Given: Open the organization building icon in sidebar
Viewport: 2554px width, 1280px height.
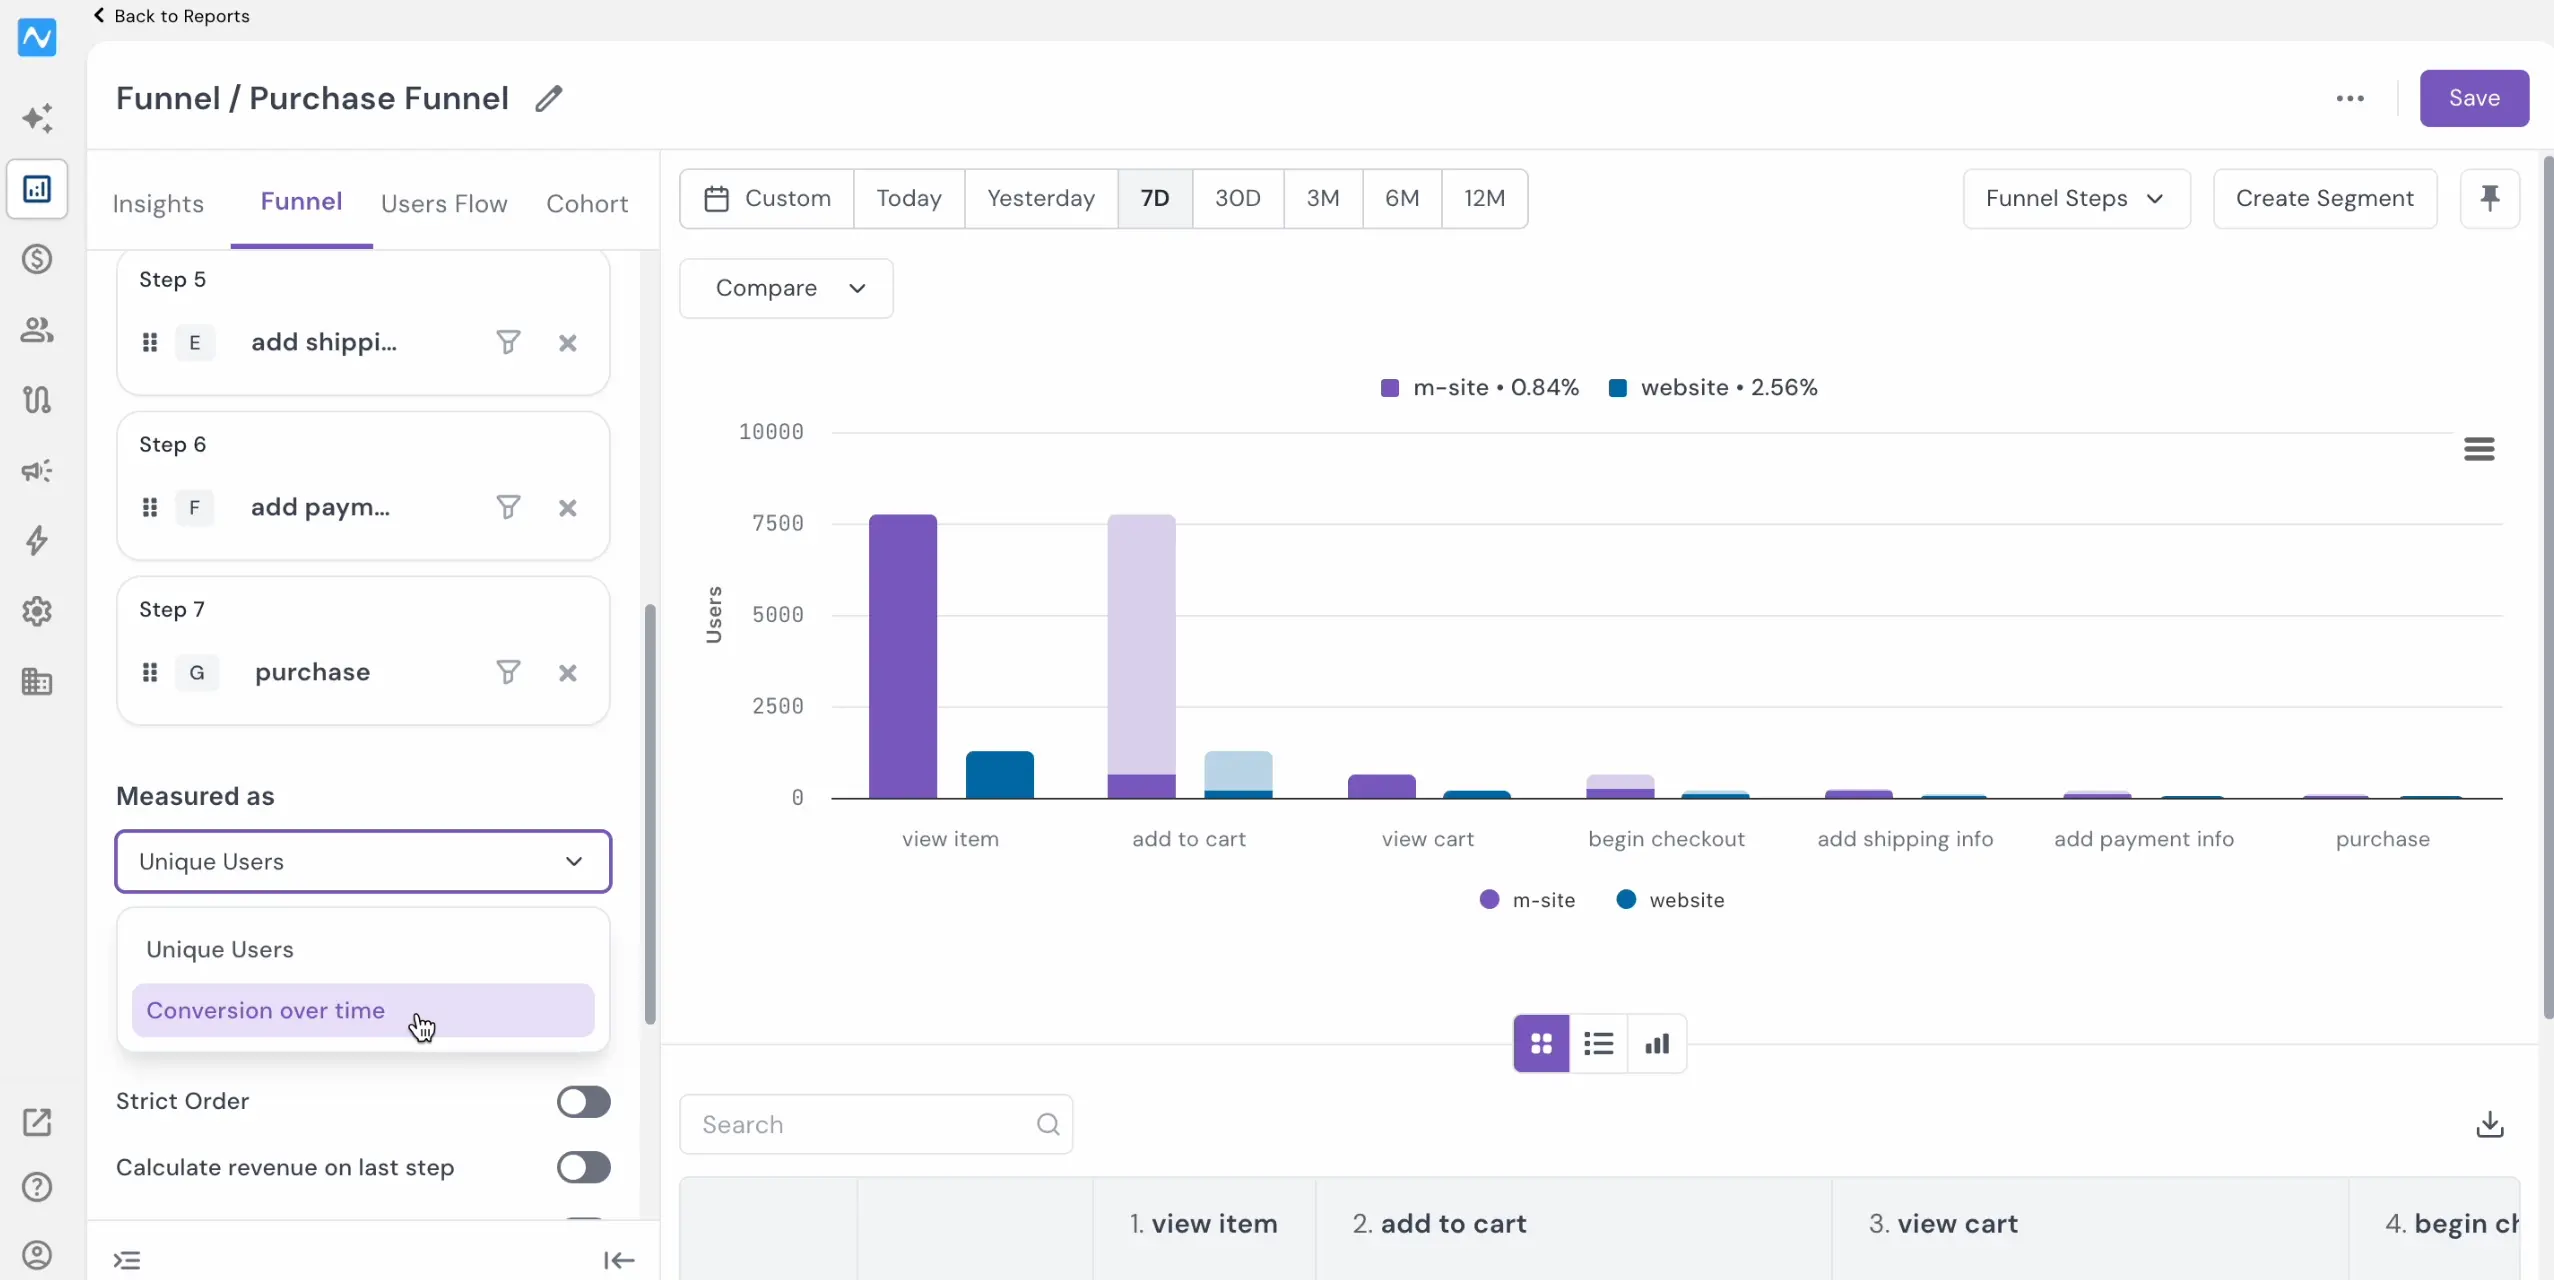Looking at the screenshot, I should [x=37, y=682].
